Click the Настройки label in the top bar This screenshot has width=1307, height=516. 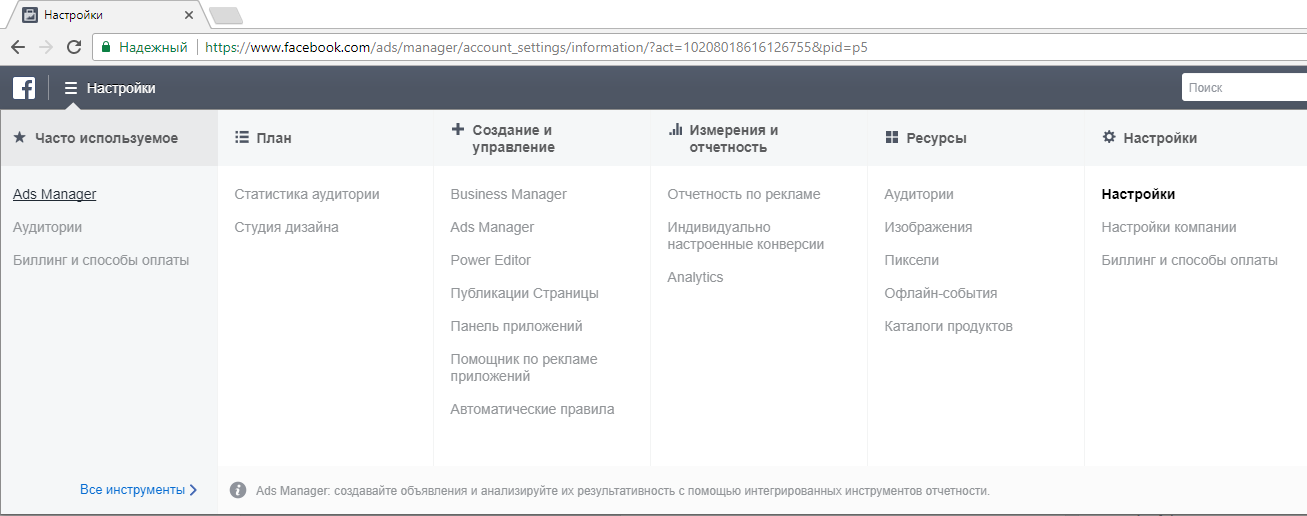tap(121, 88)
